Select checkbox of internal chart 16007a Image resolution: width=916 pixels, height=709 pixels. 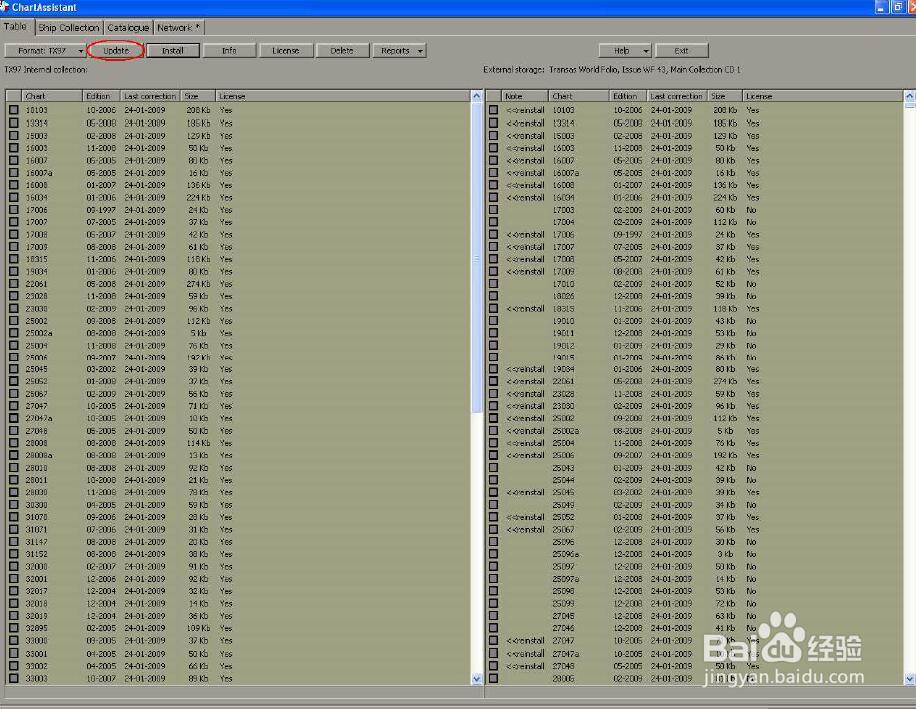point(13,172)
